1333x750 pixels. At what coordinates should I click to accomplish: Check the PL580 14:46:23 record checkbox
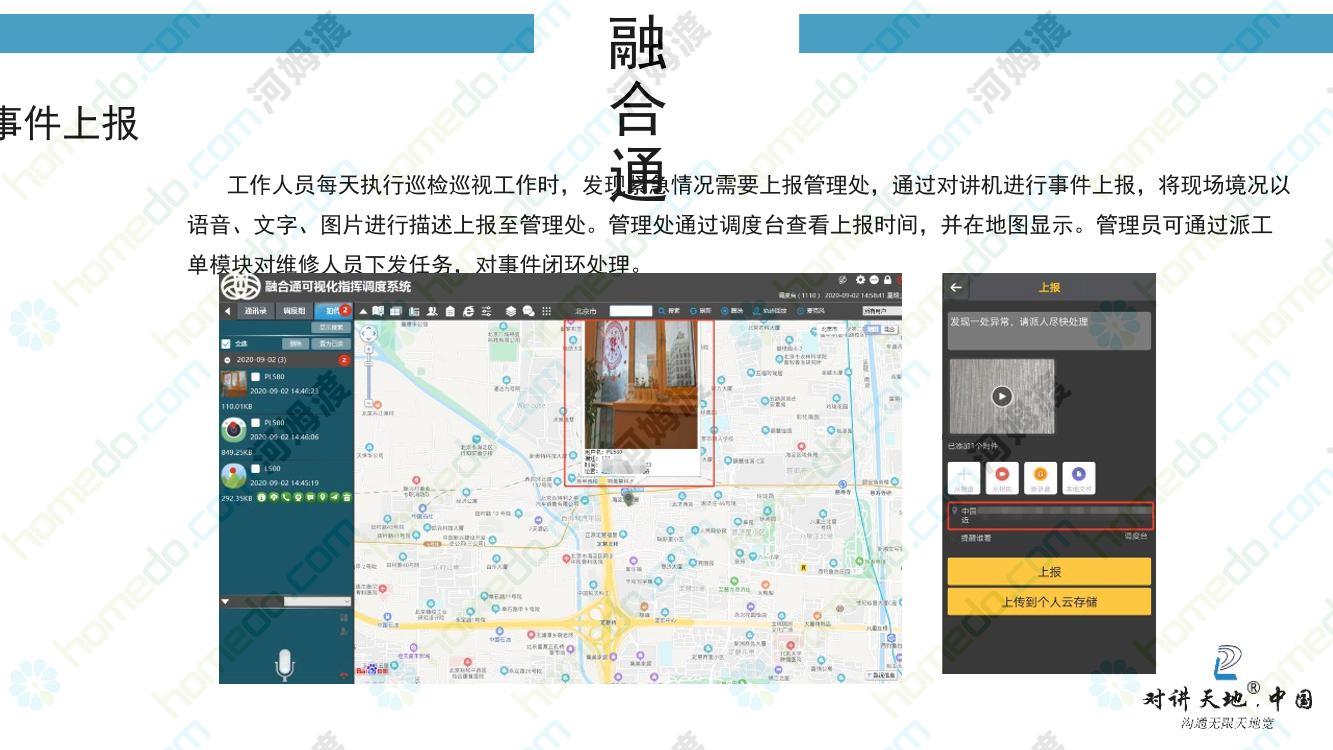[x=255, y=376]
